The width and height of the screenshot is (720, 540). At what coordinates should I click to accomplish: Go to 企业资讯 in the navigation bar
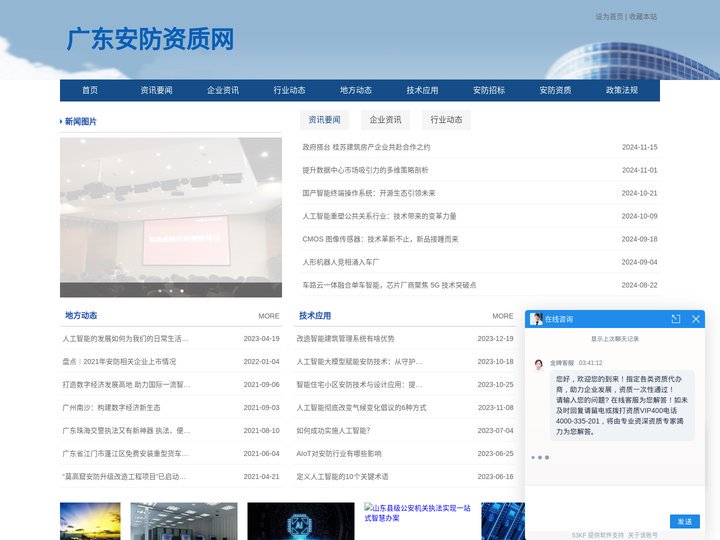tap(223, 90)
